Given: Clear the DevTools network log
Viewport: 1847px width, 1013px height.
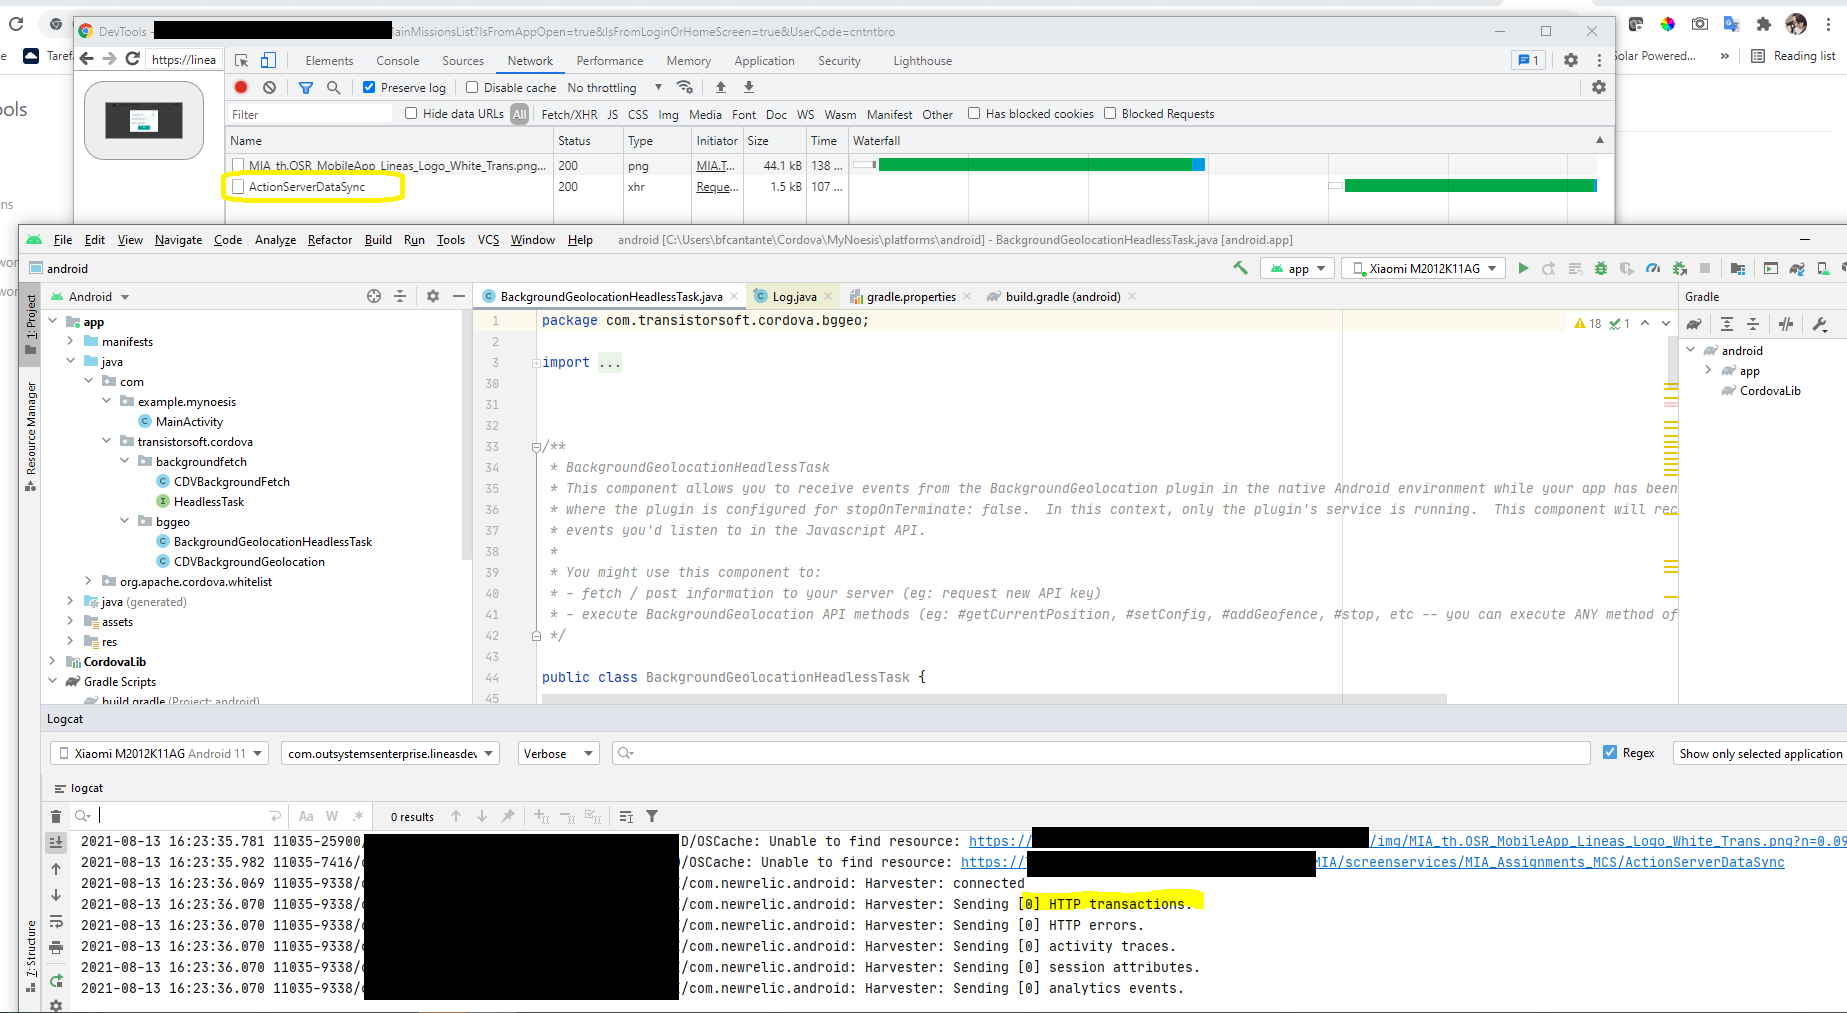Looking at the screenshot, I should click(269, 87).
